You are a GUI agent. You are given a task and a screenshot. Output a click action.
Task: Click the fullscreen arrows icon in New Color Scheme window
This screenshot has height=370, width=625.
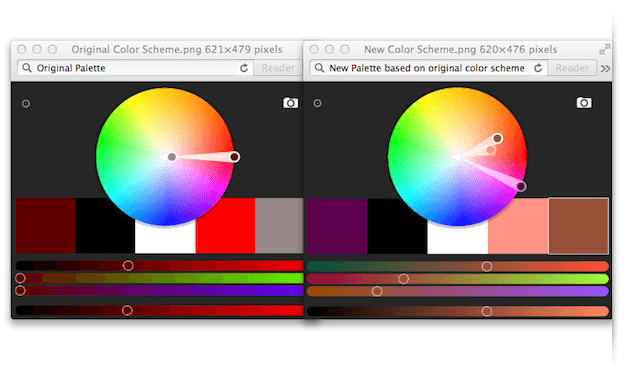[605, 49]
